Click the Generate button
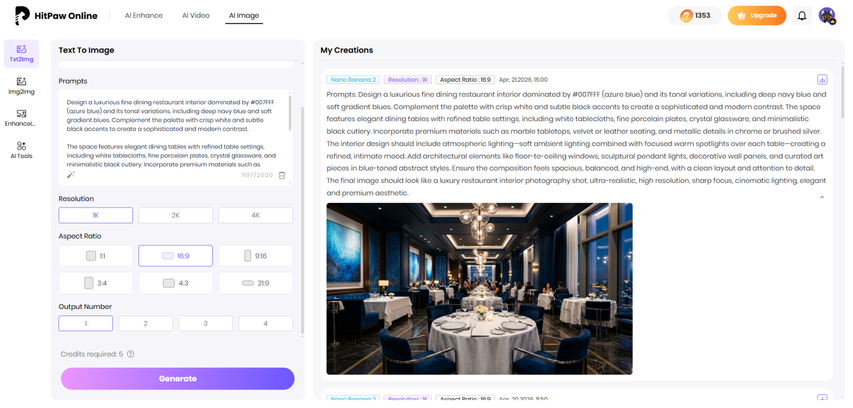Screen dimensions: 853x408 coord(177,379)
